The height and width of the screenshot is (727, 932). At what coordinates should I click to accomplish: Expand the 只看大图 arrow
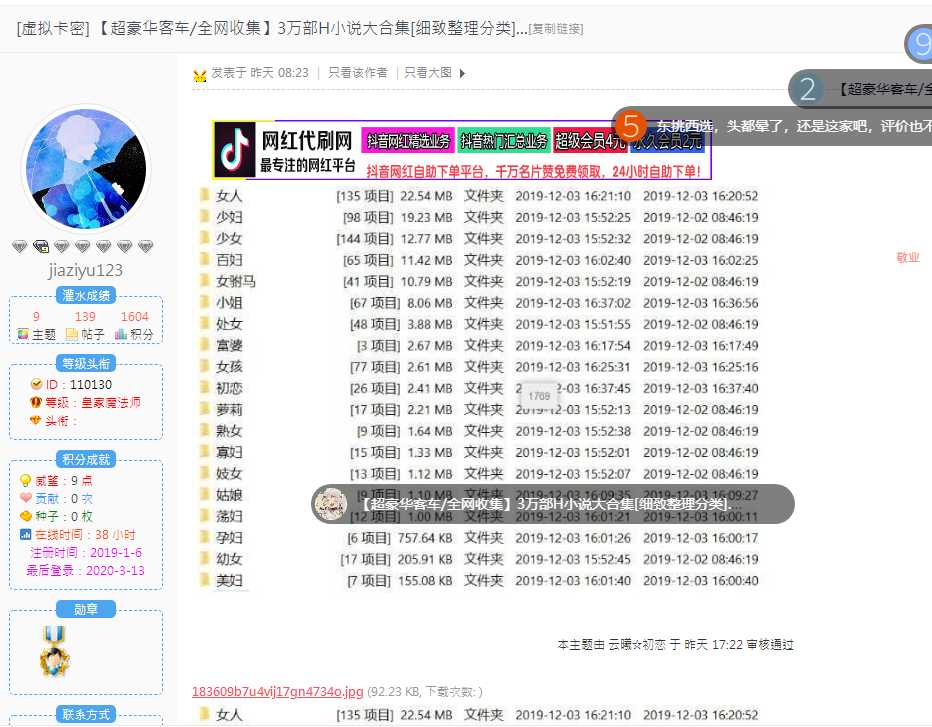462,73
